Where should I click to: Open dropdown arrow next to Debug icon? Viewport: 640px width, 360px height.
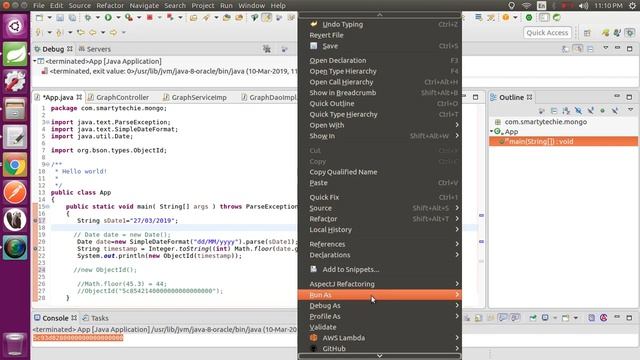[98, 18]
